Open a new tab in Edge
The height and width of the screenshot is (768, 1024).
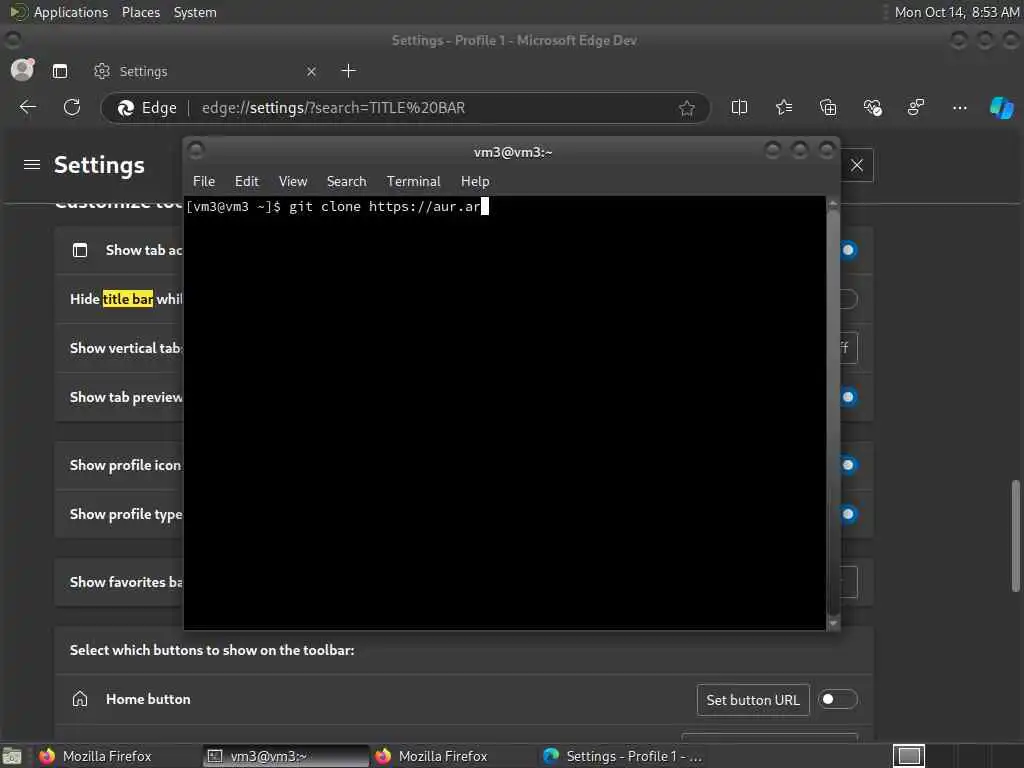pyautogui.click(x=349, y=71)
